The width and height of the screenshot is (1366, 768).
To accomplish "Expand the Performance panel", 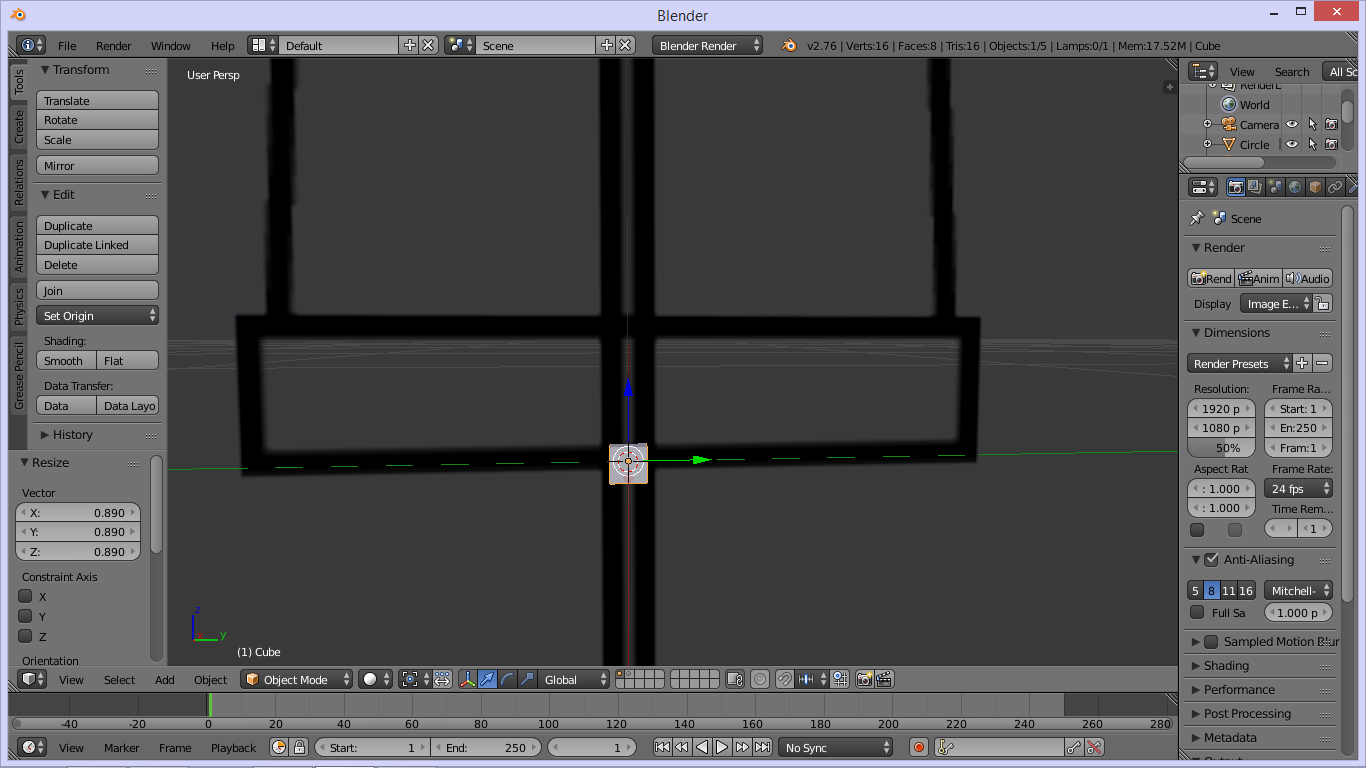I will [x=1239, y=689].
